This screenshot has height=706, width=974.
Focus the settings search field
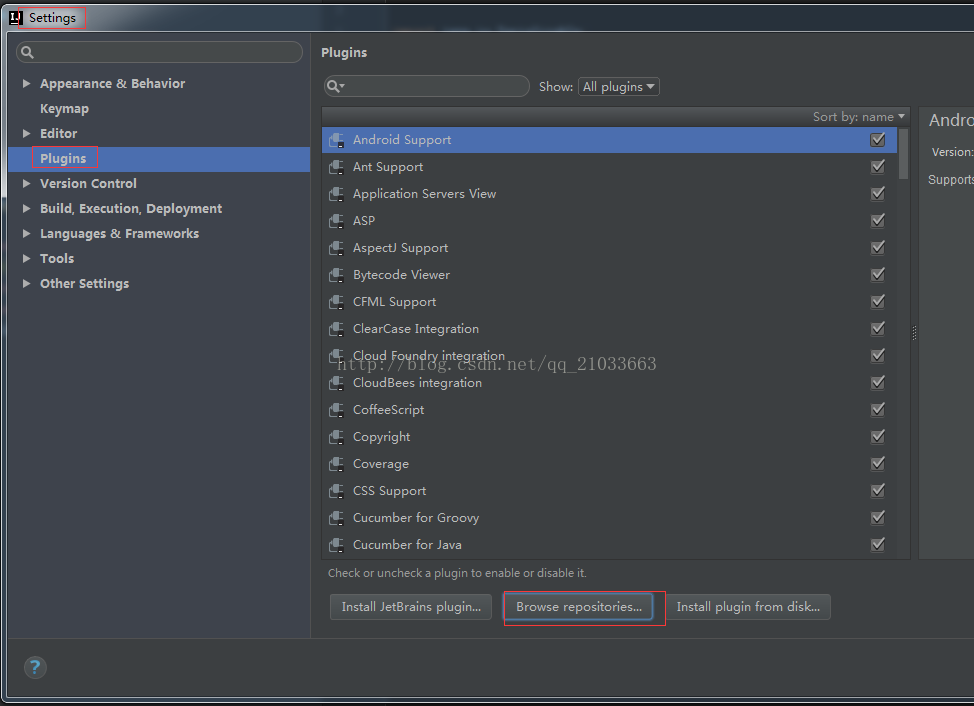(160, 52)
